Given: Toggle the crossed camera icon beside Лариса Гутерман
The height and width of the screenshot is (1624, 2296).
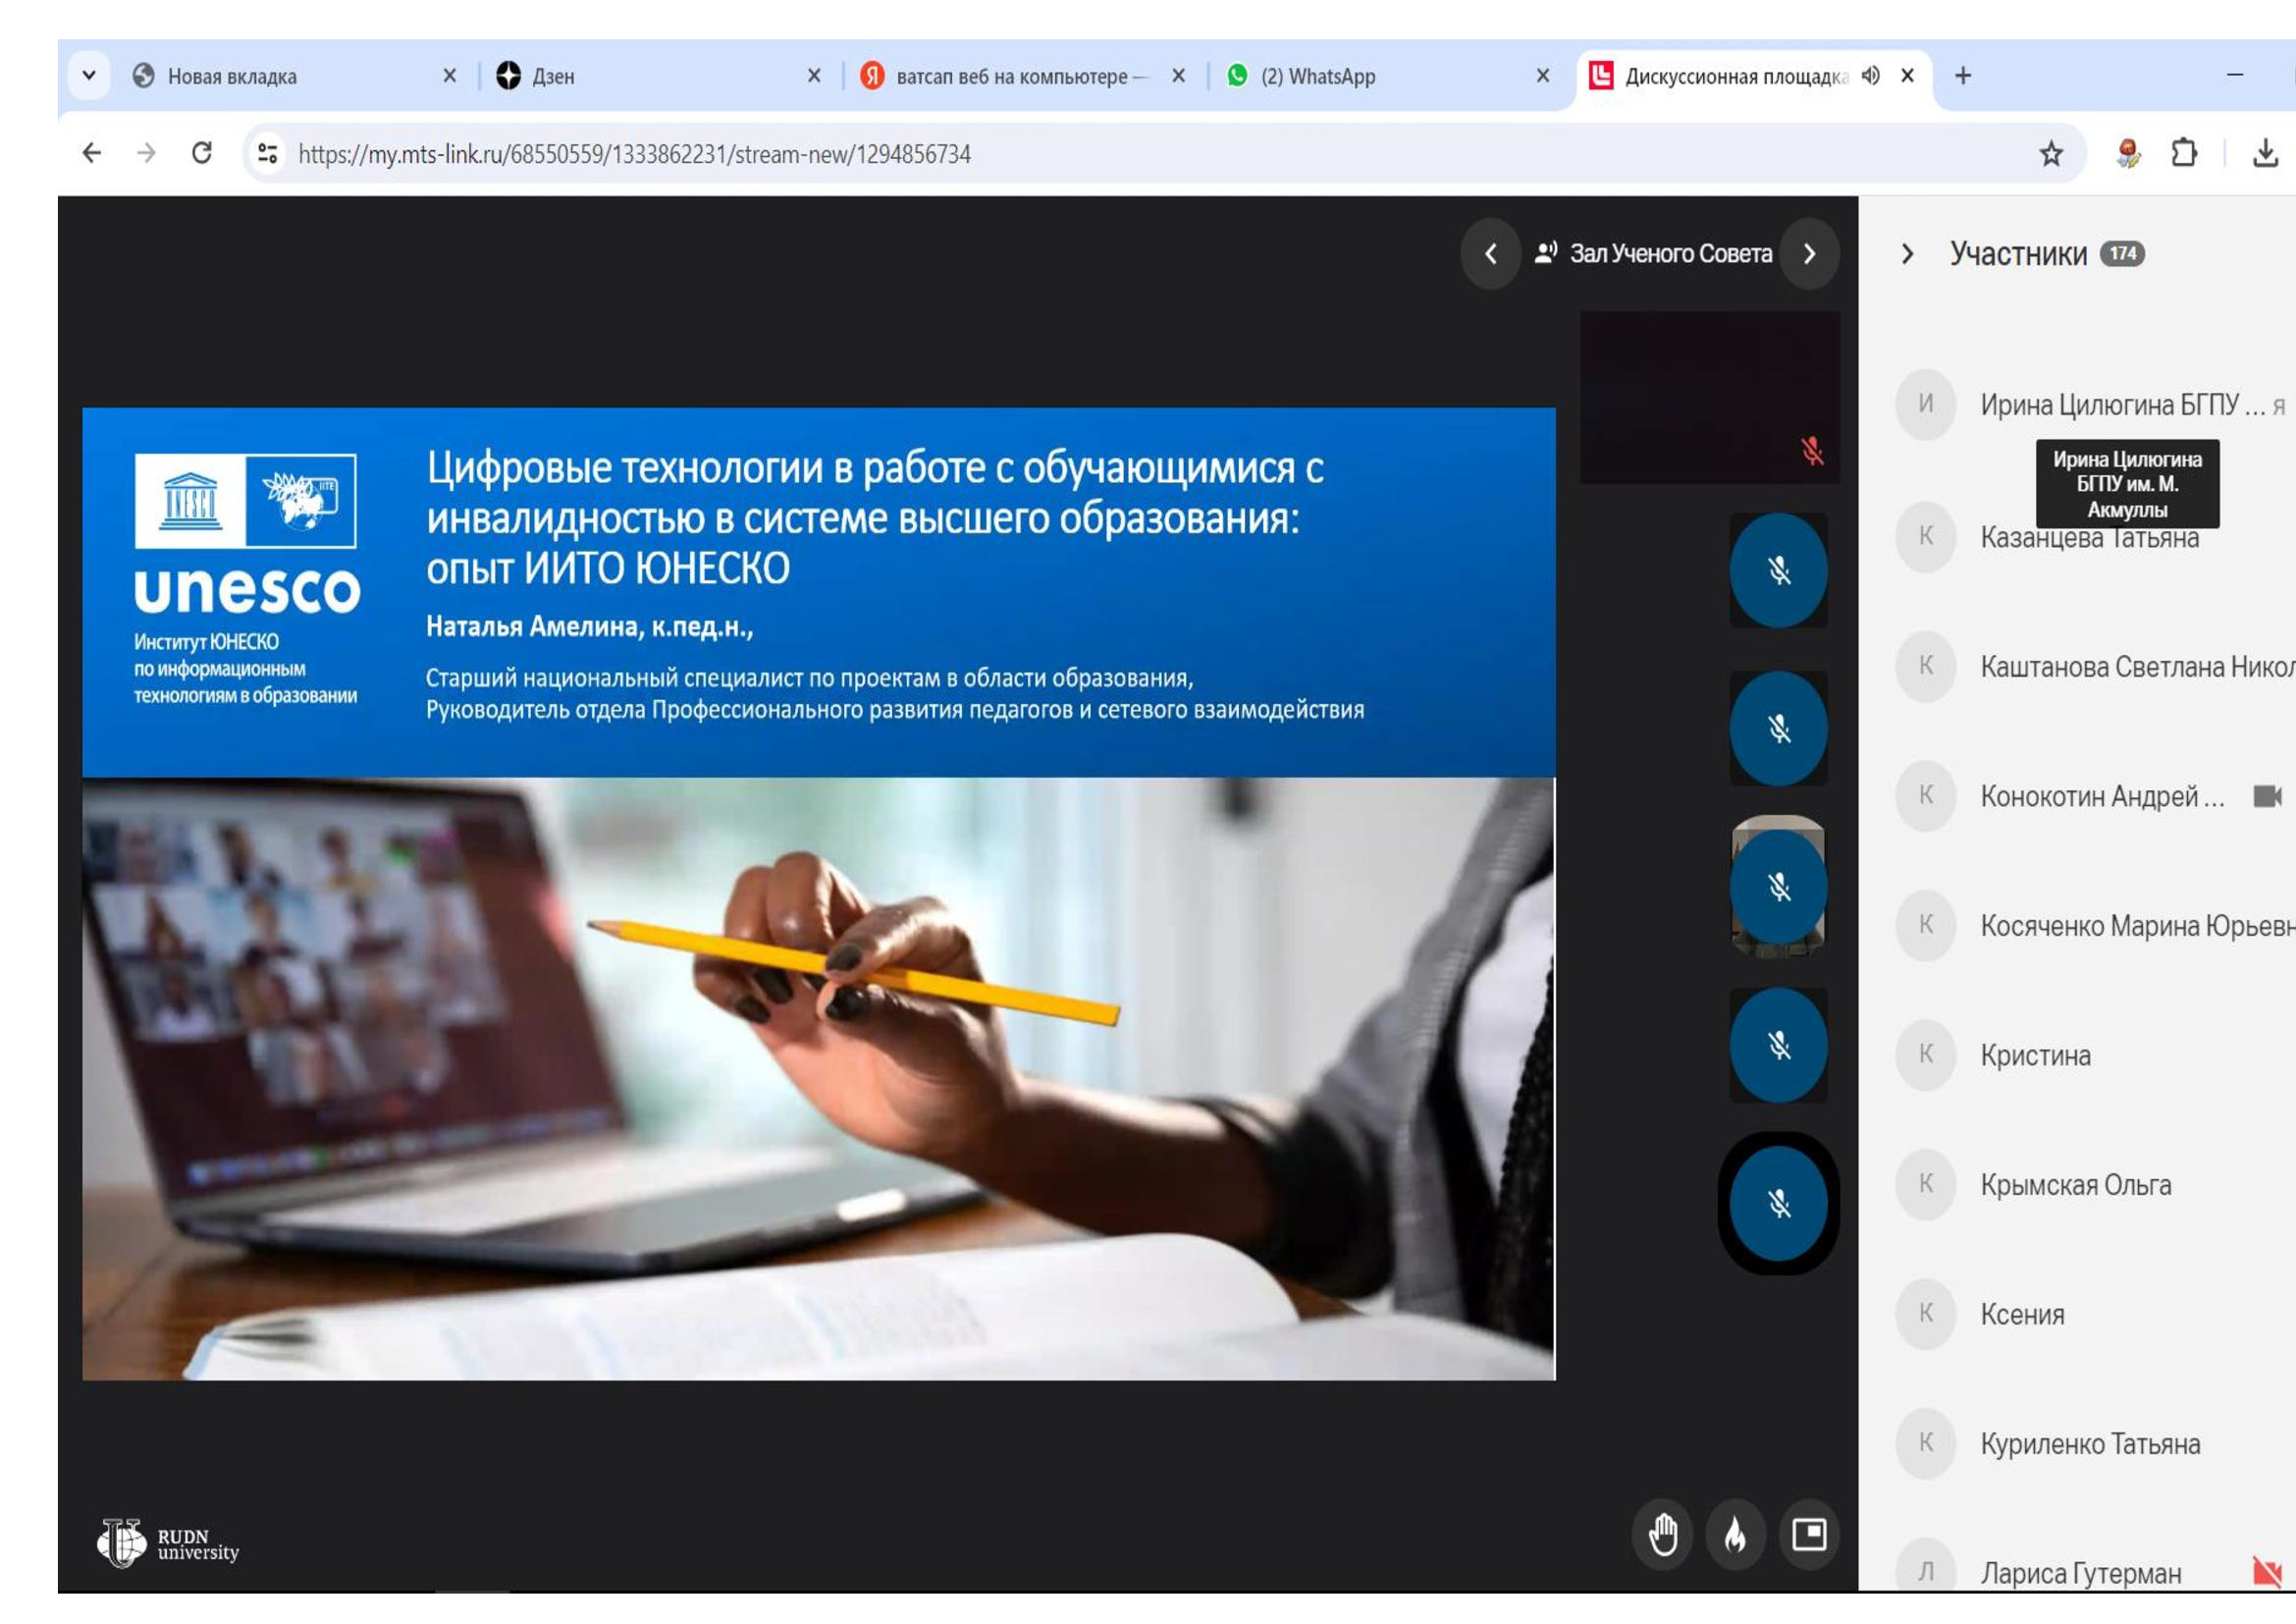Looking at the screenshot, I should (2266, 1571).
